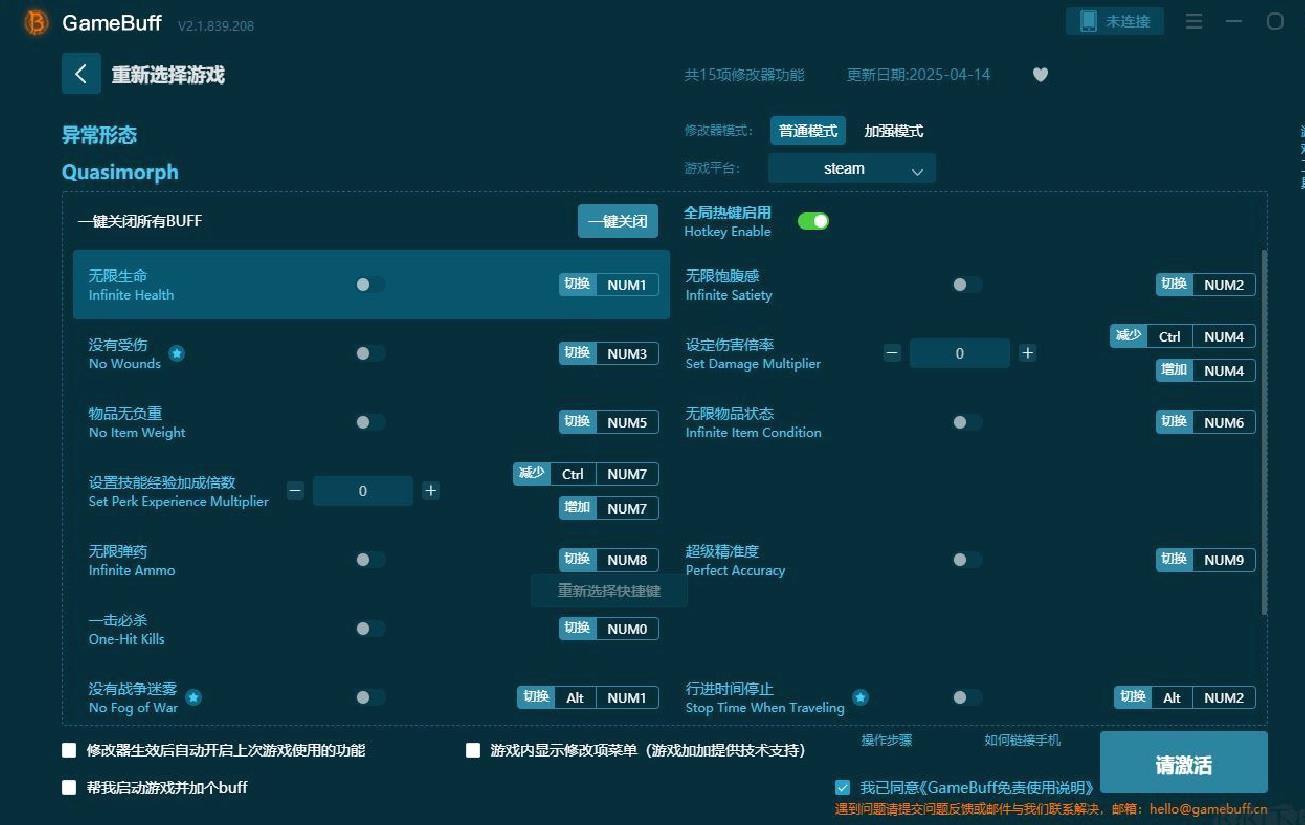
Task: Increase Perk Experience Multiplier with plus
Action: (x=430, y=490)
